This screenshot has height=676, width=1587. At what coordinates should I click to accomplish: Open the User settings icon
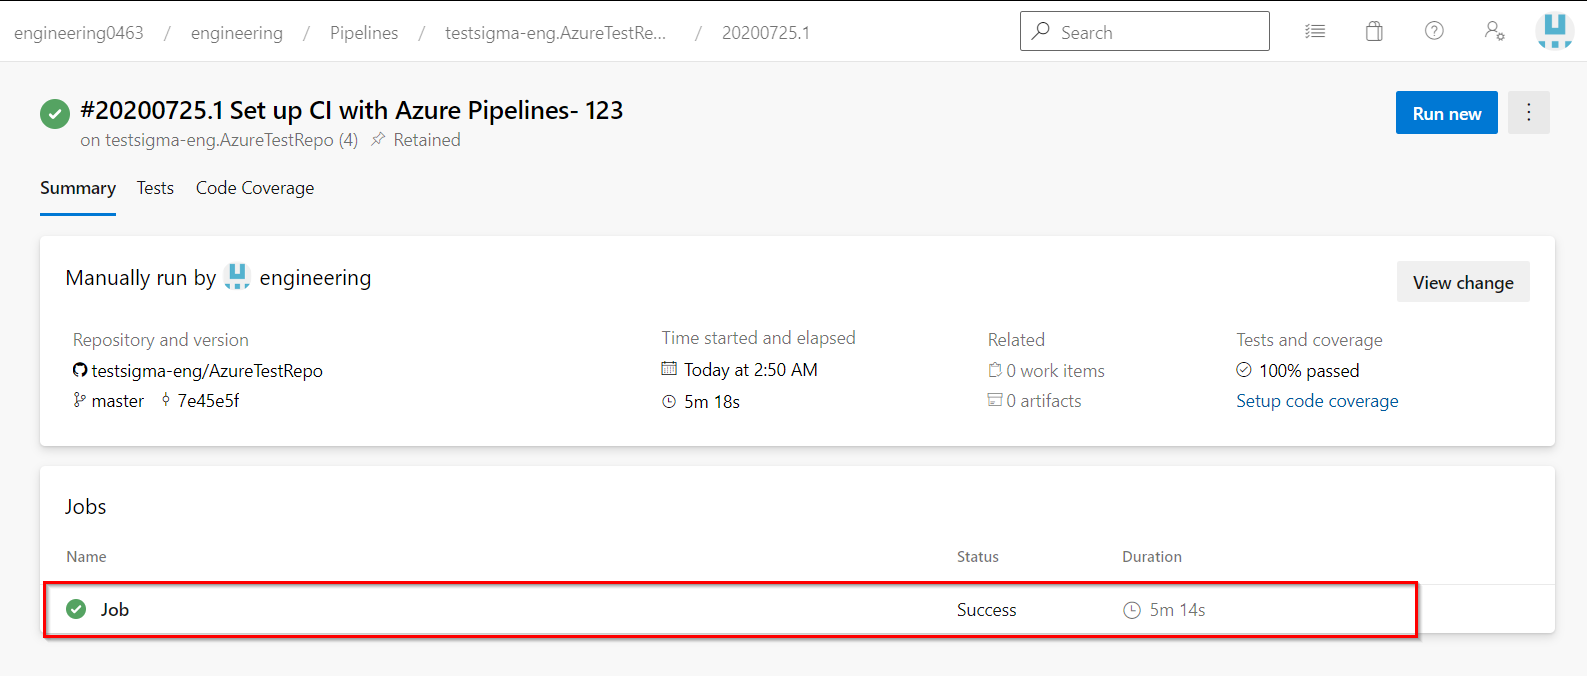pyautogui.click(x=1494, y=31)
